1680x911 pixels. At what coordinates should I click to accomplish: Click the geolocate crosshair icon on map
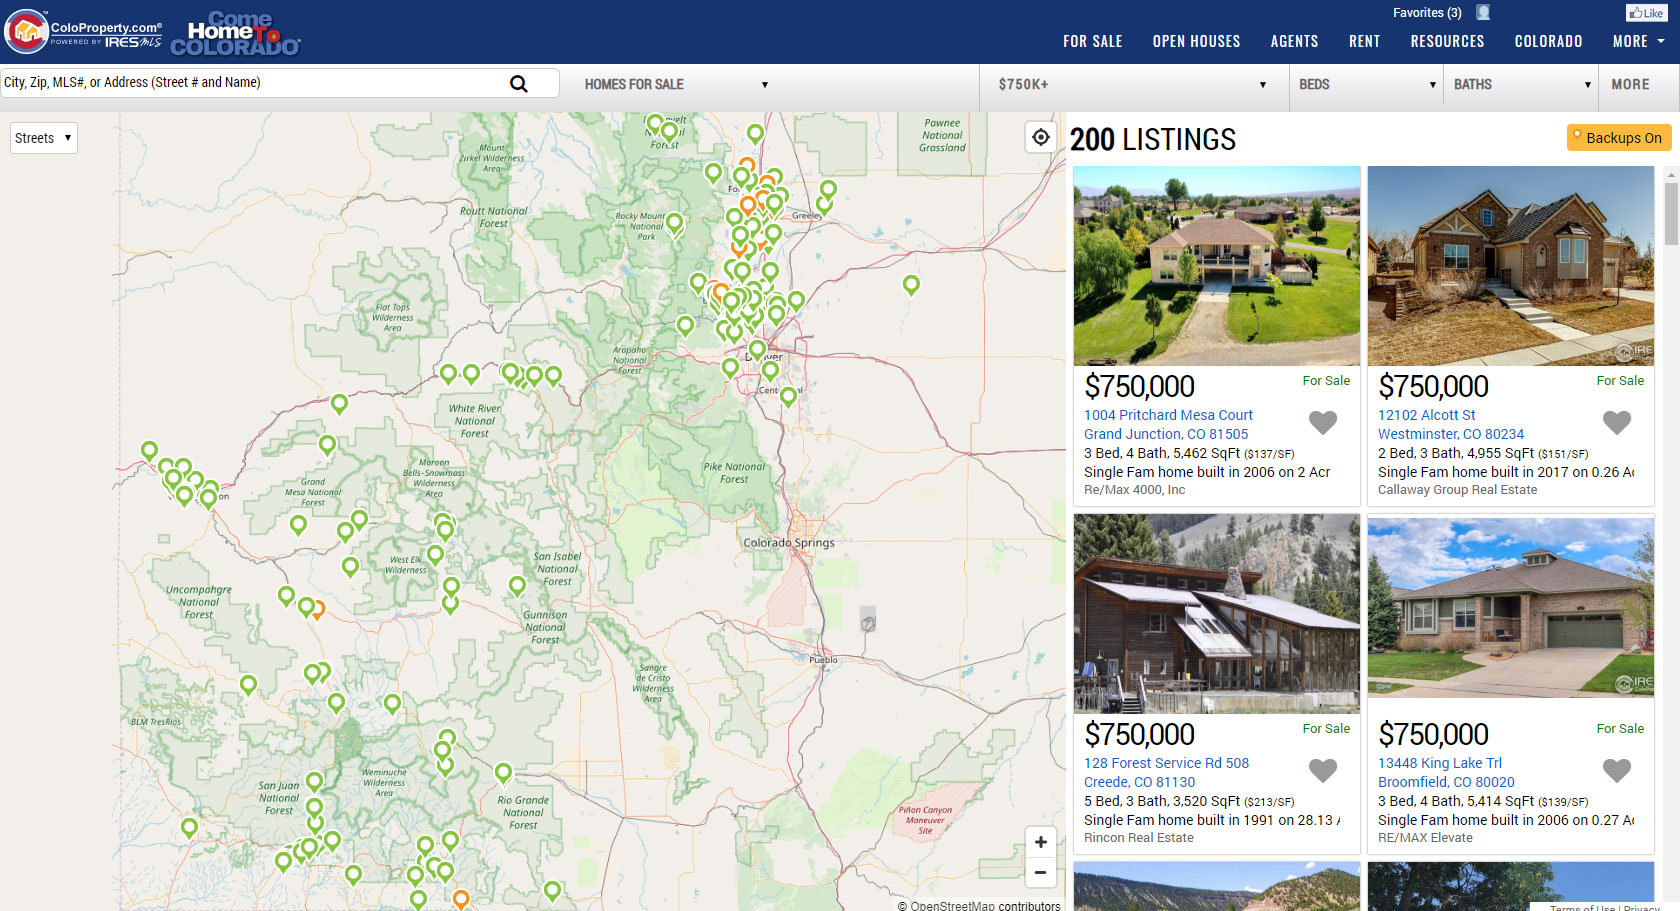click(x=1040, y=136)
